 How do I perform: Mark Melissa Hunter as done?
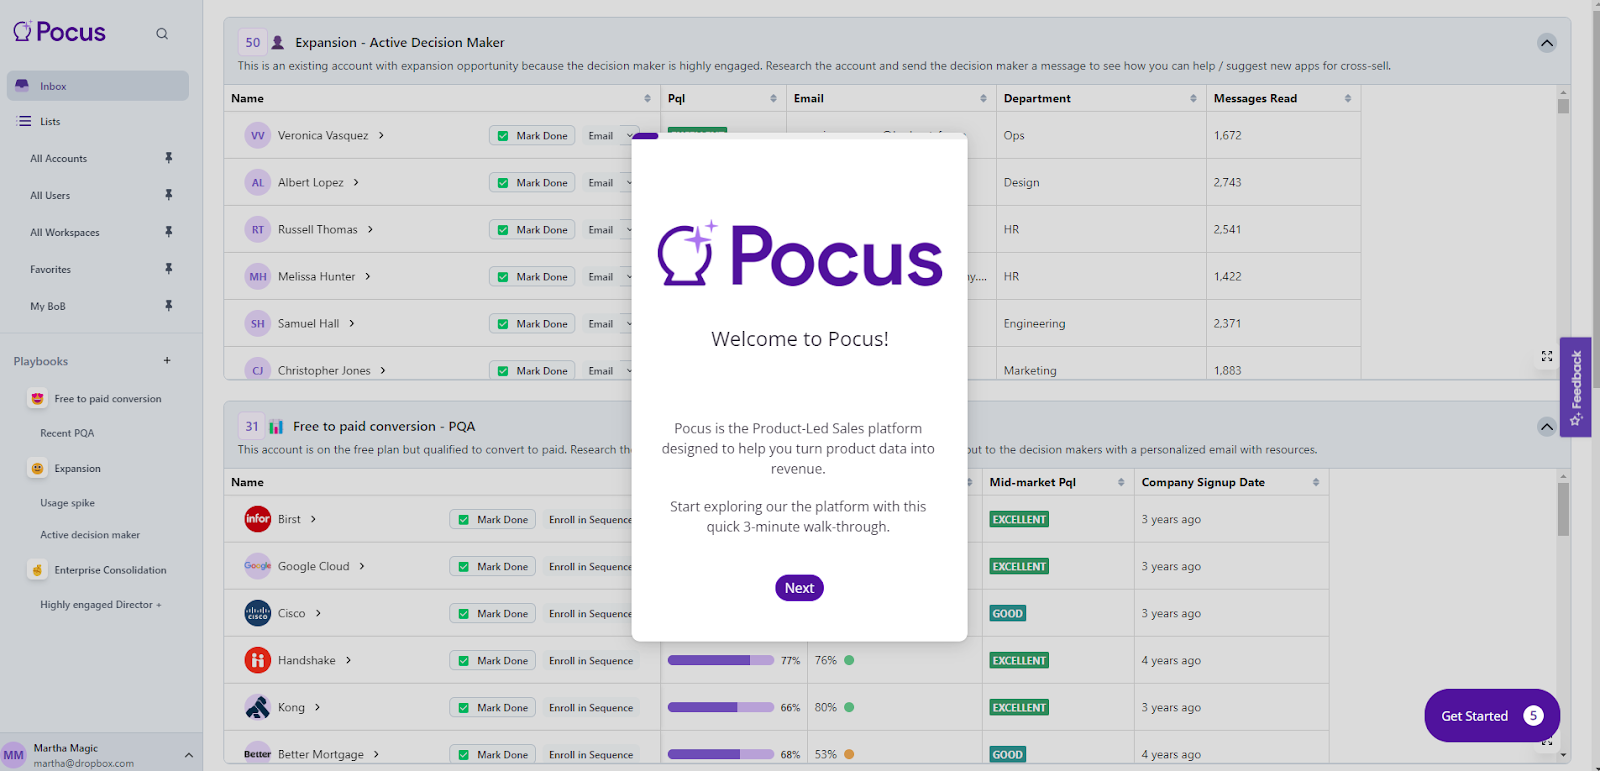(x=532, y=276)
